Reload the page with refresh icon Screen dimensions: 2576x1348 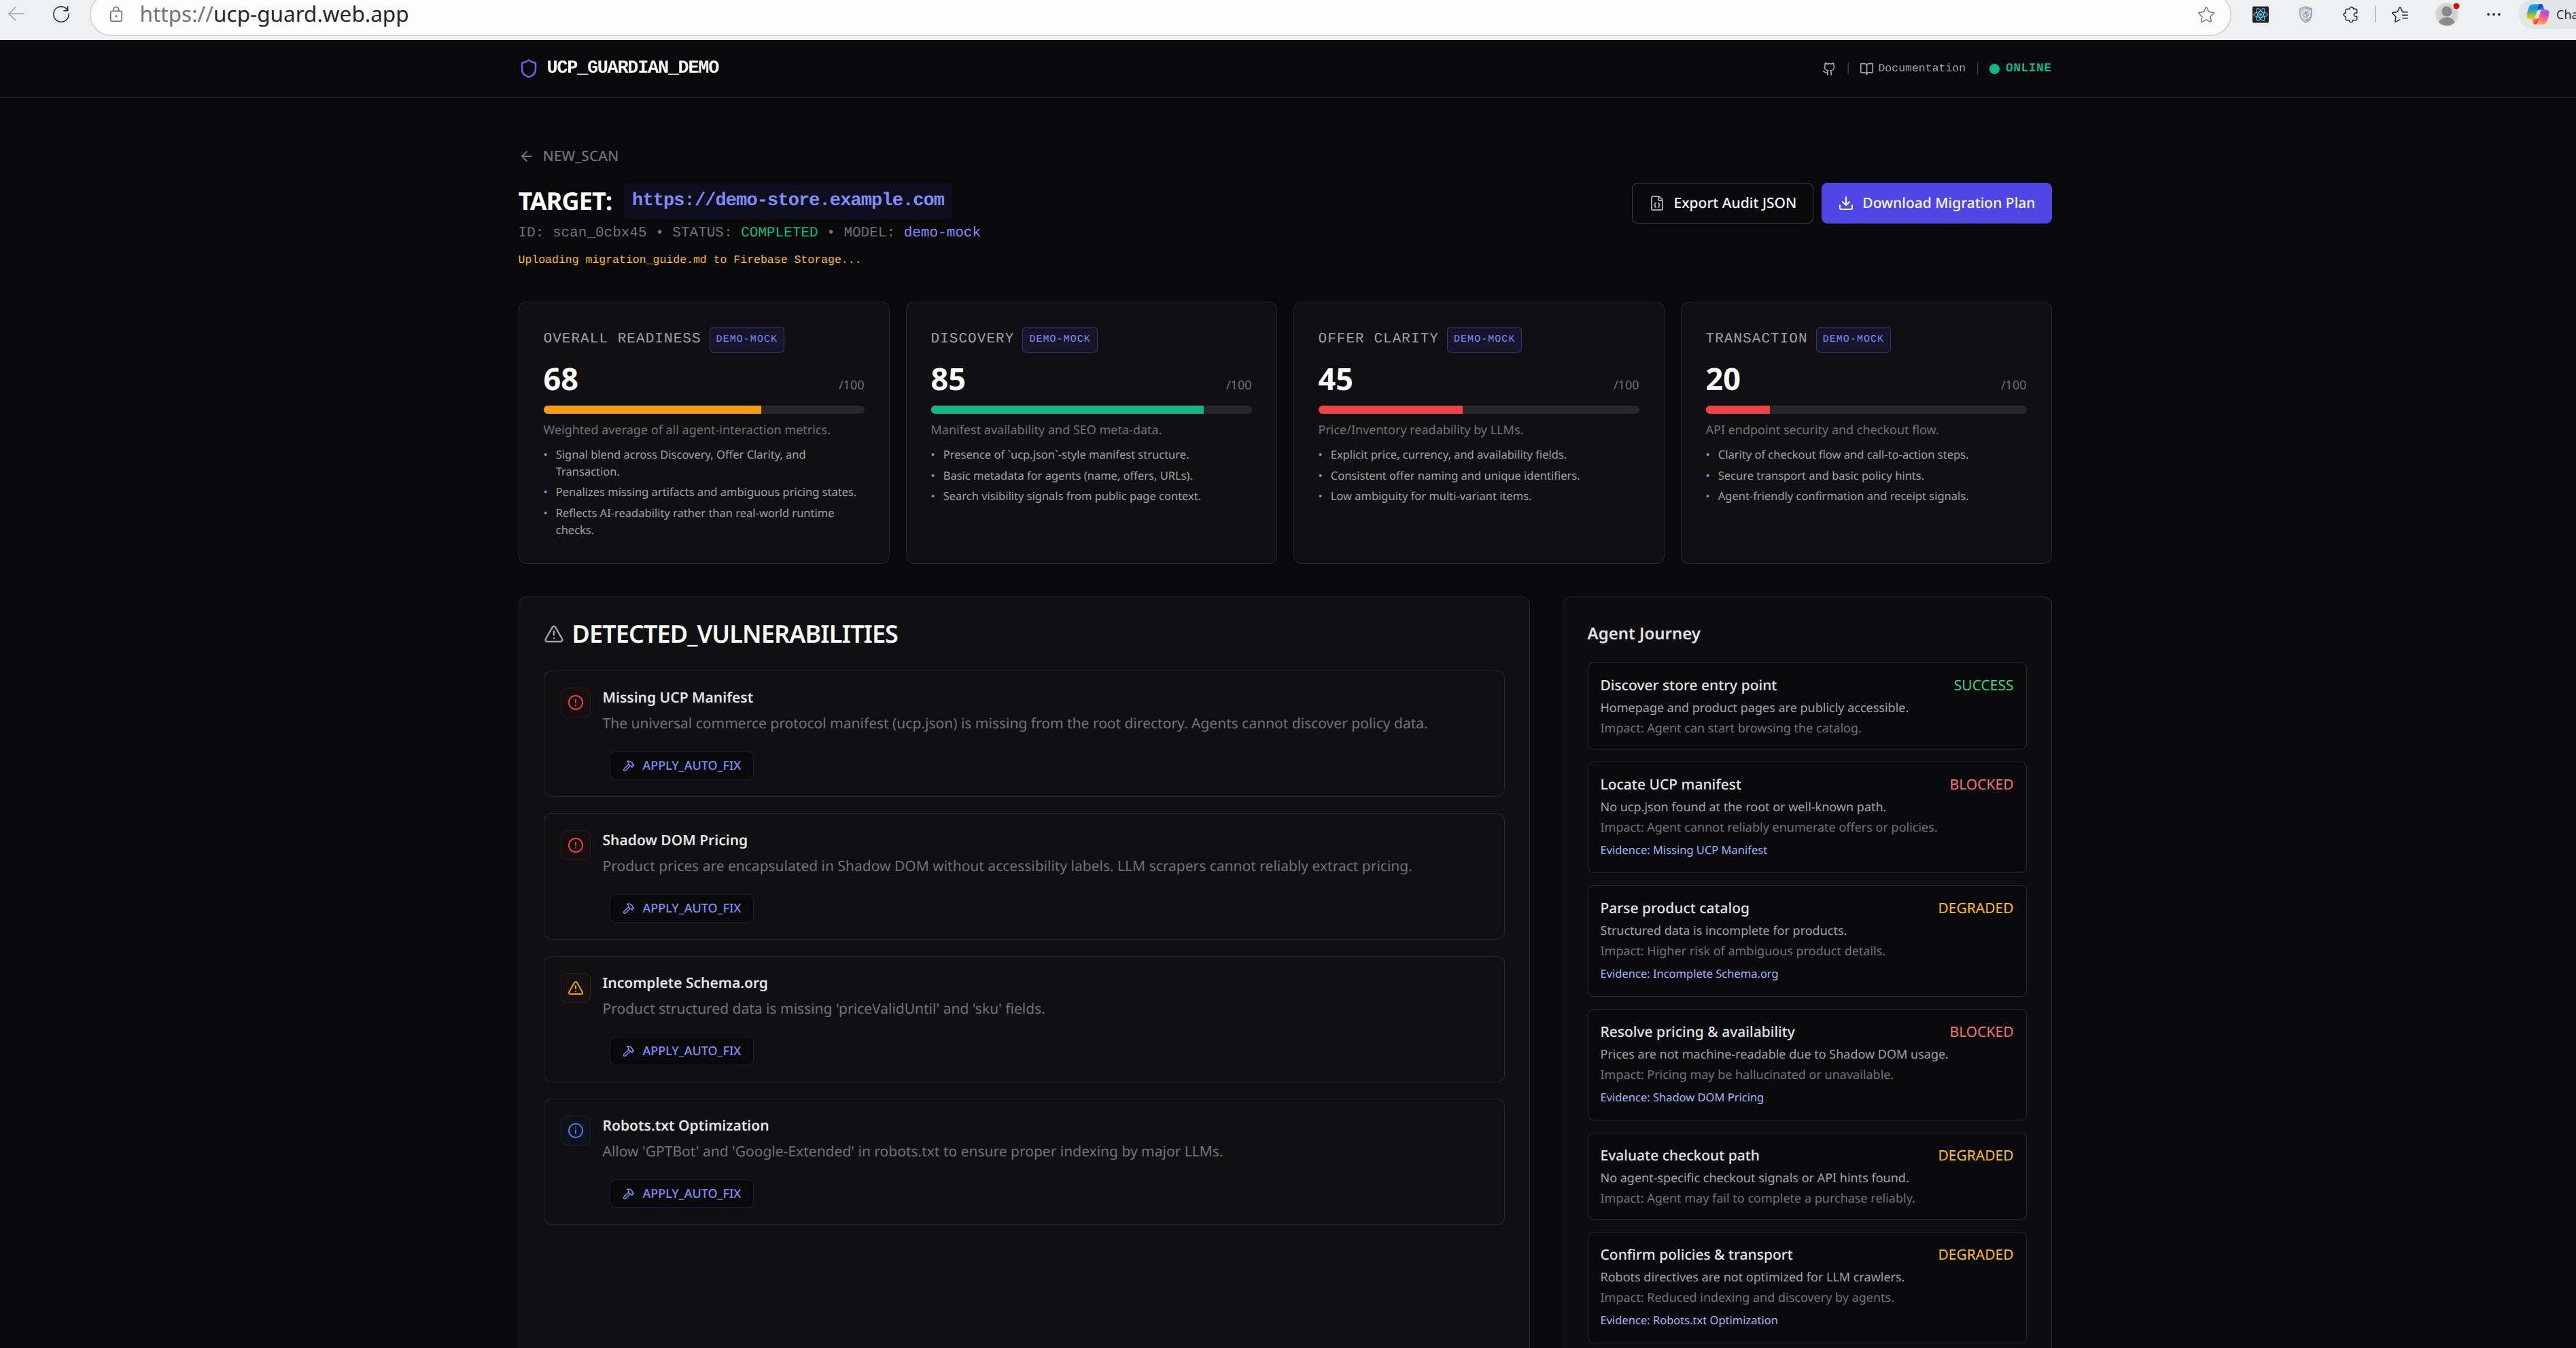(x=61, y=14)
